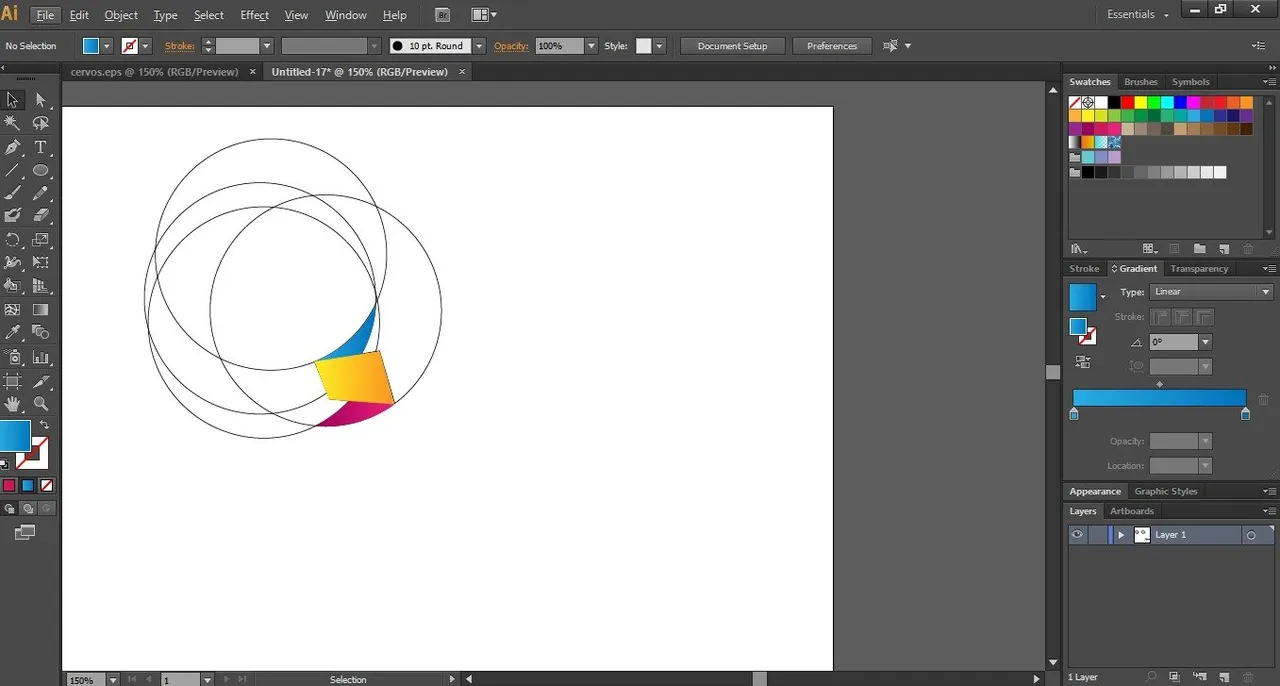Enable Draw Normal mode

pyautogui.click(x=10, y=509)
